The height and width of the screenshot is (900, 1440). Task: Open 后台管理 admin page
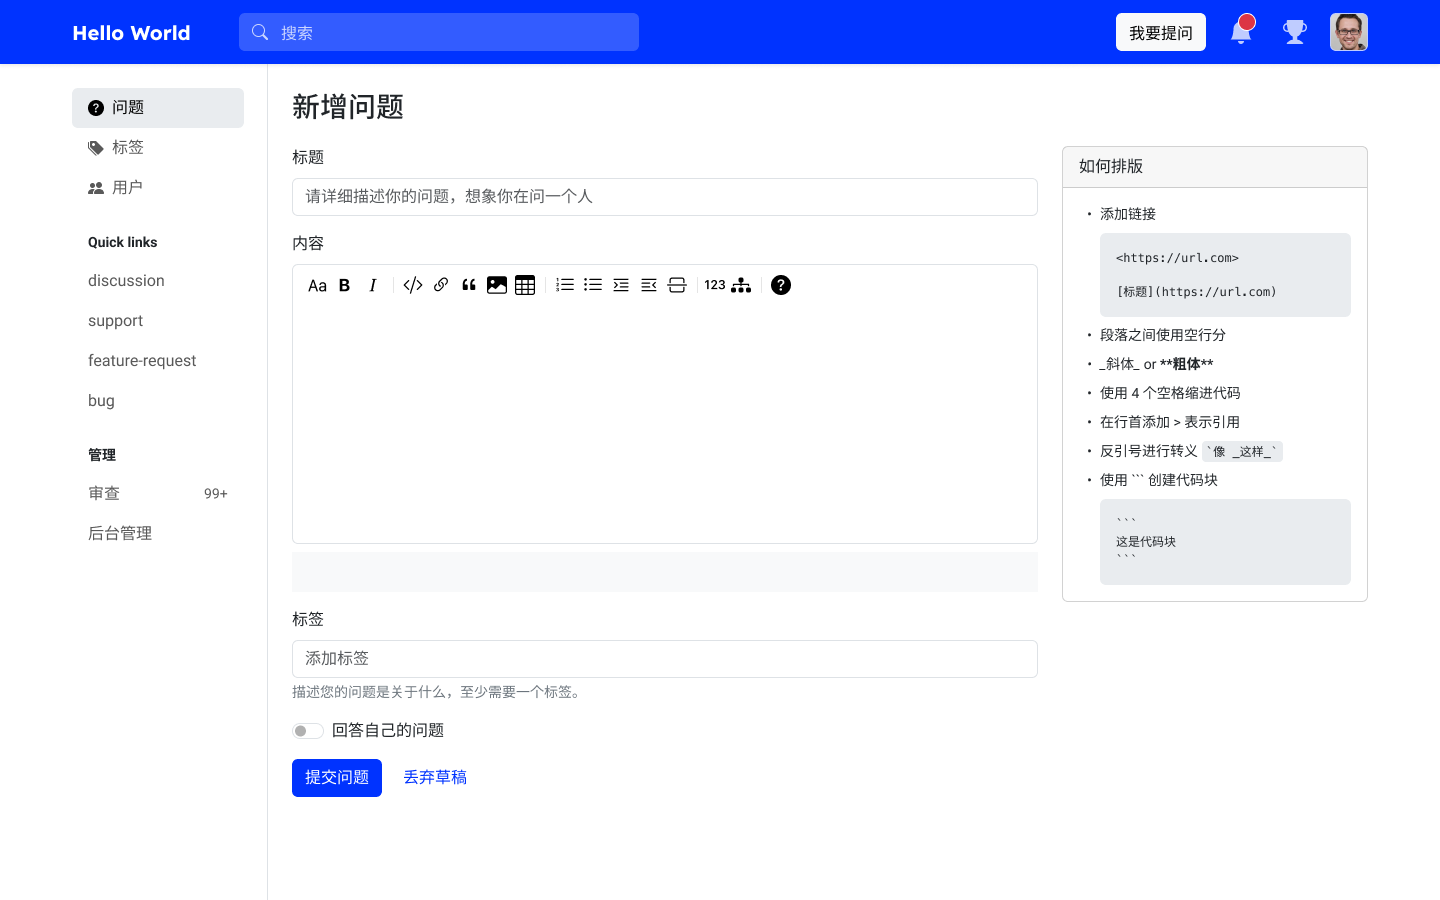pyautogui.click(x=158, y=534)
